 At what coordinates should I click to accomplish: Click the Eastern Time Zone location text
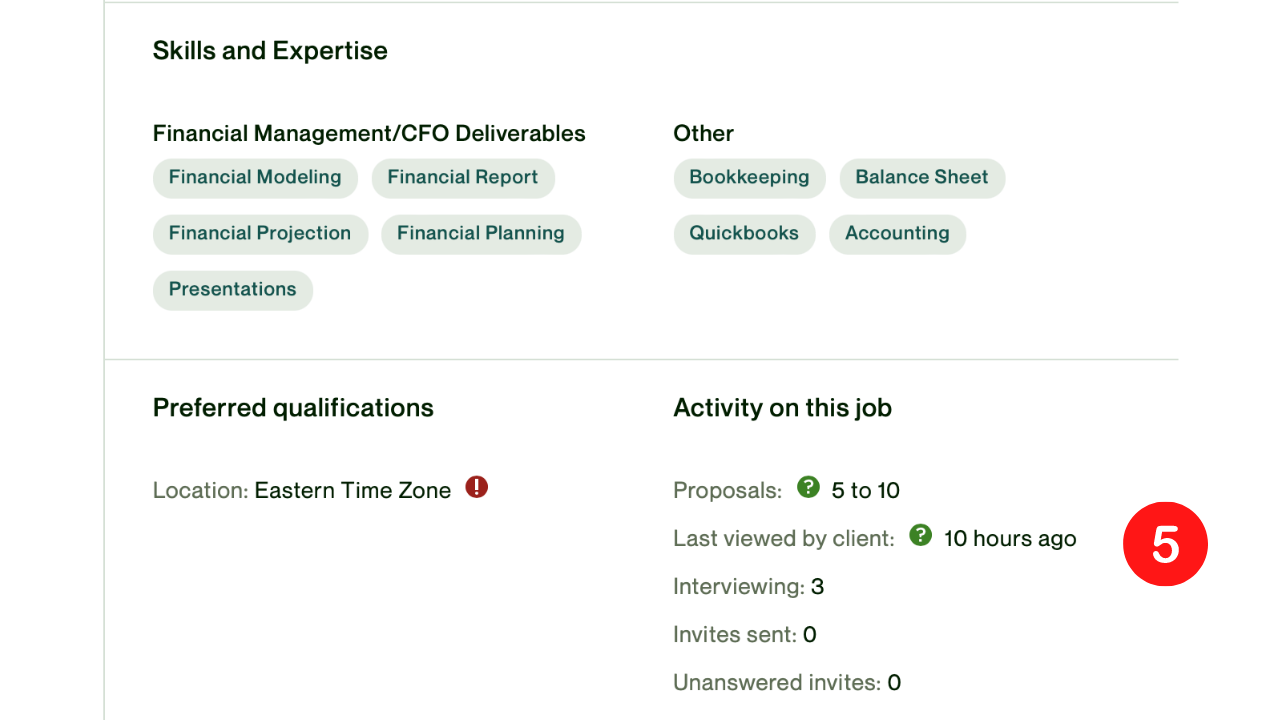point(353,491)
